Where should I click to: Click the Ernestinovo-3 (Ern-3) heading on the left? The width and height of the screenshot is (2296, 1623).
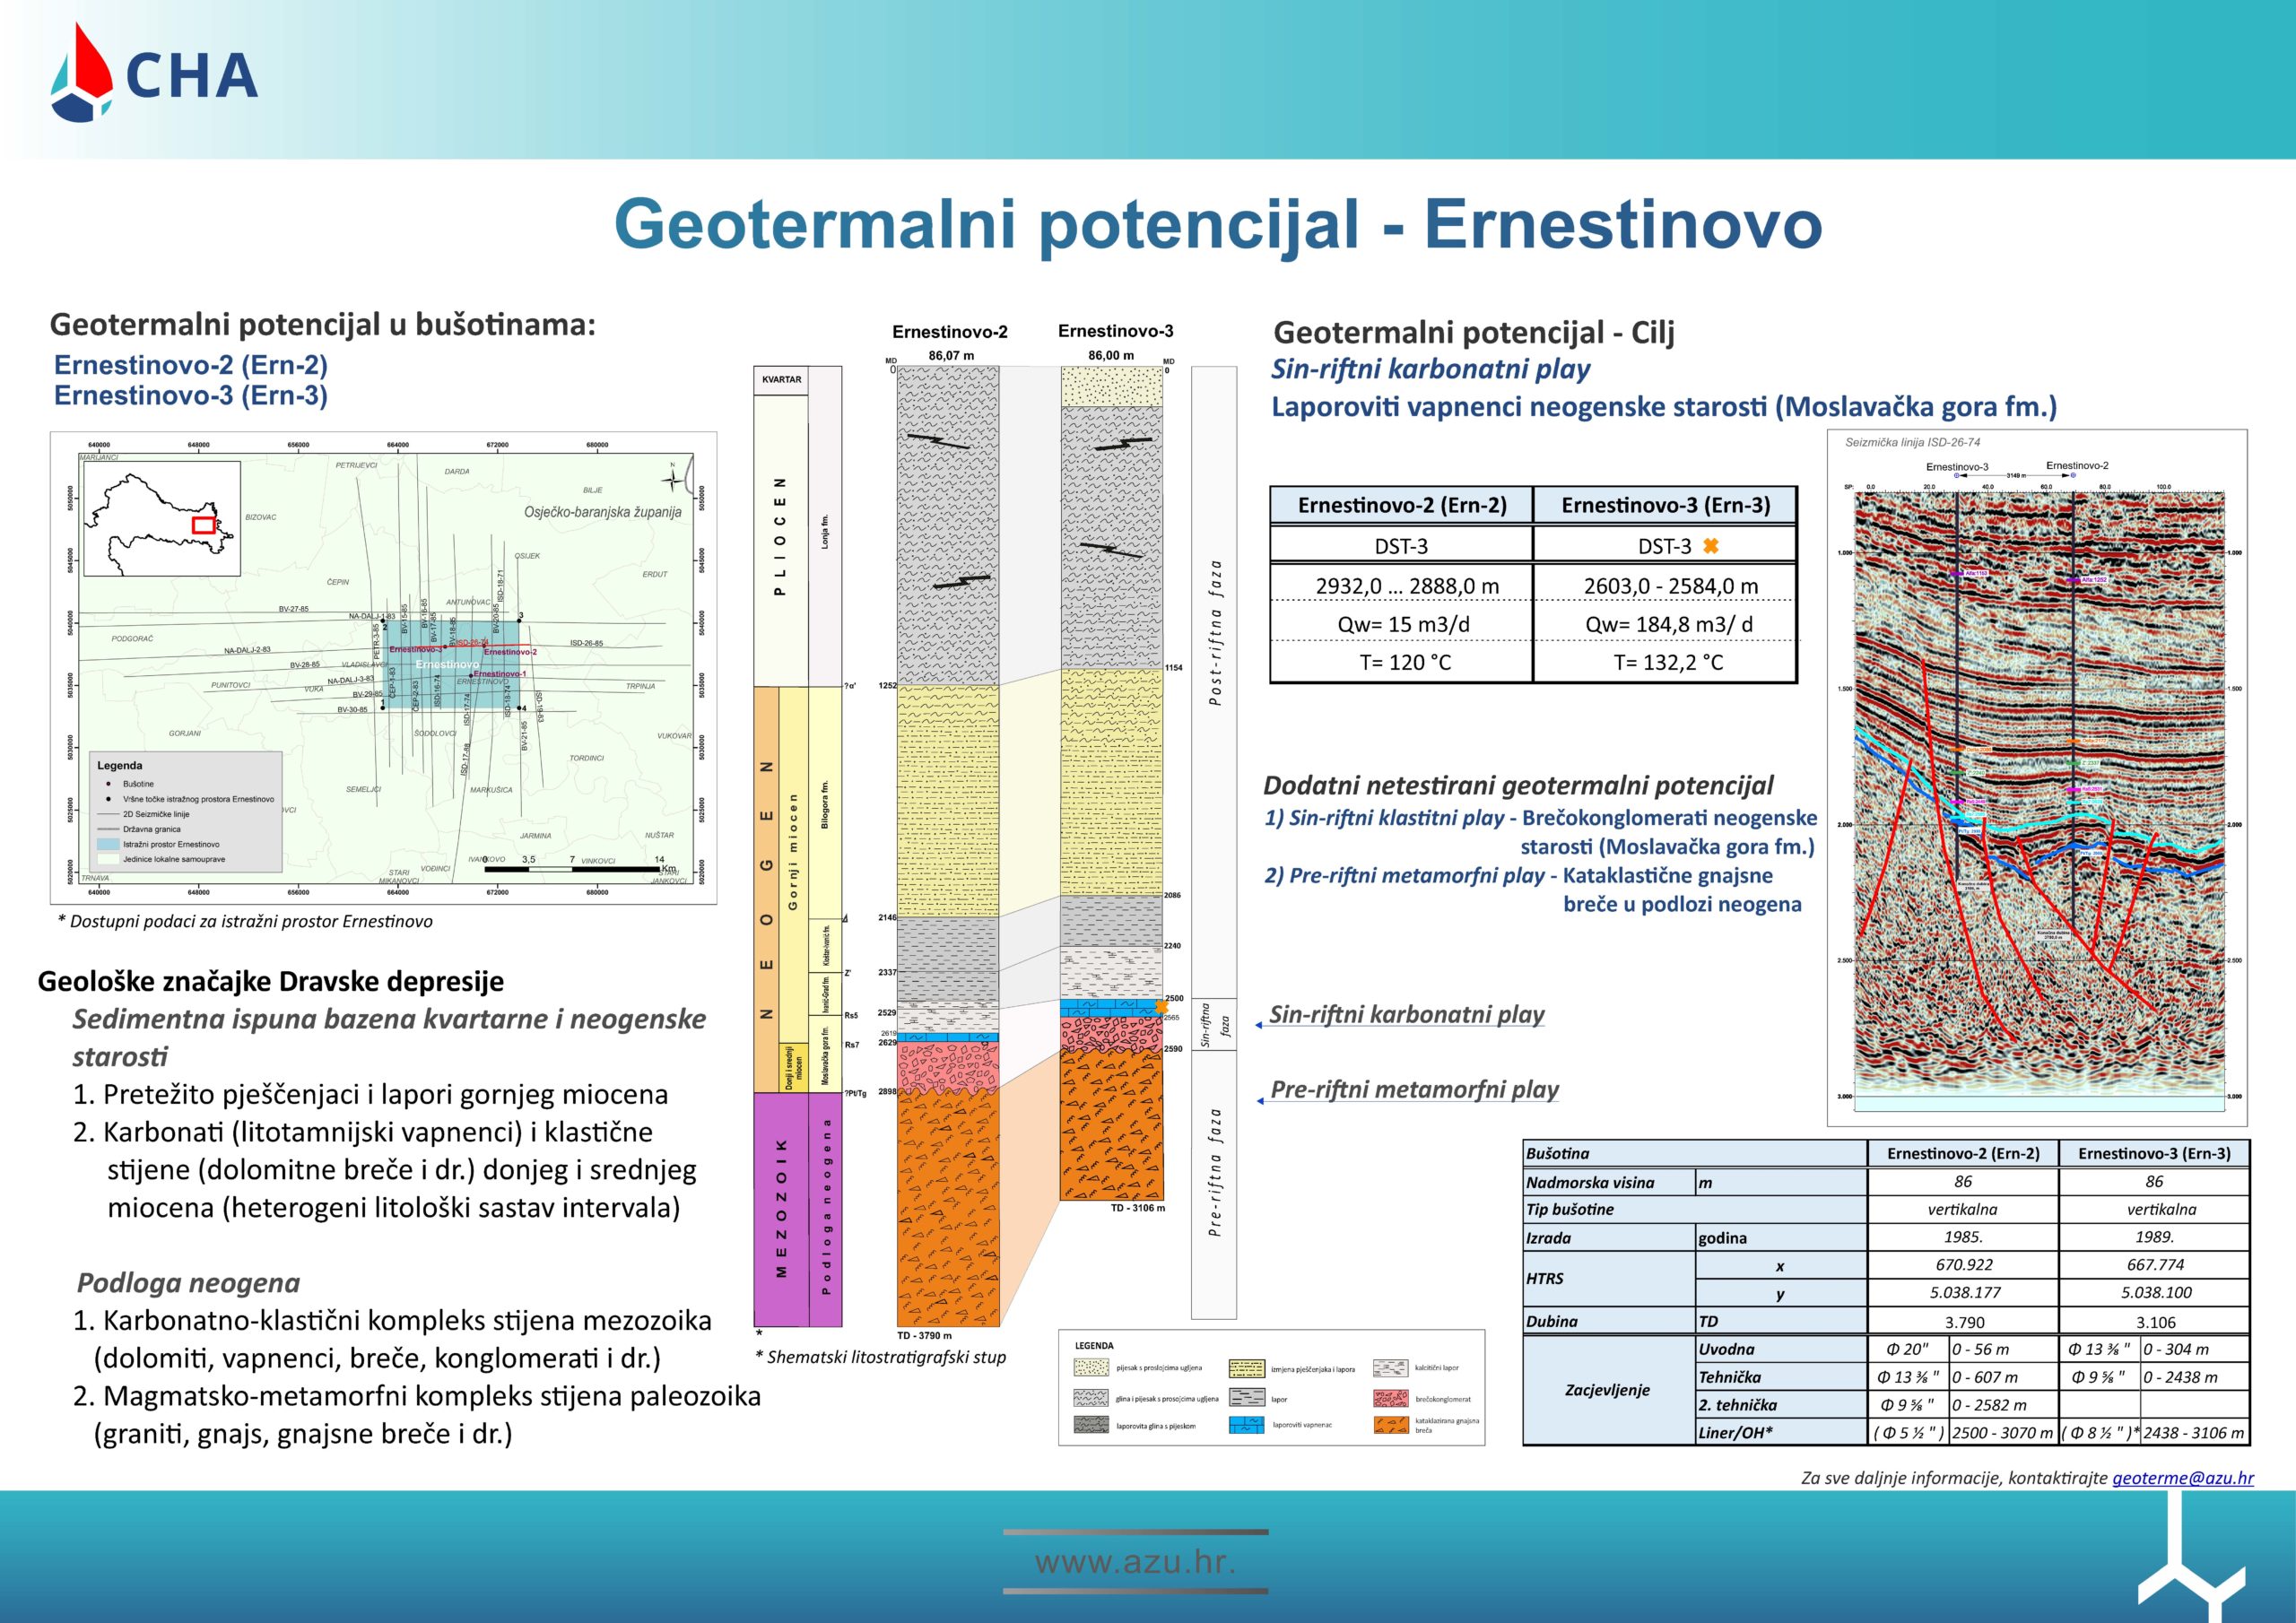[x=191, y=395]
